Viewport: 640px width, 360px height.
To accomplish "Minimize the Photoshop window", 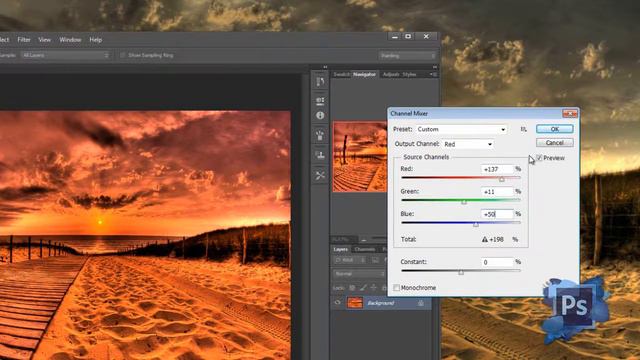I will point(394,36).
